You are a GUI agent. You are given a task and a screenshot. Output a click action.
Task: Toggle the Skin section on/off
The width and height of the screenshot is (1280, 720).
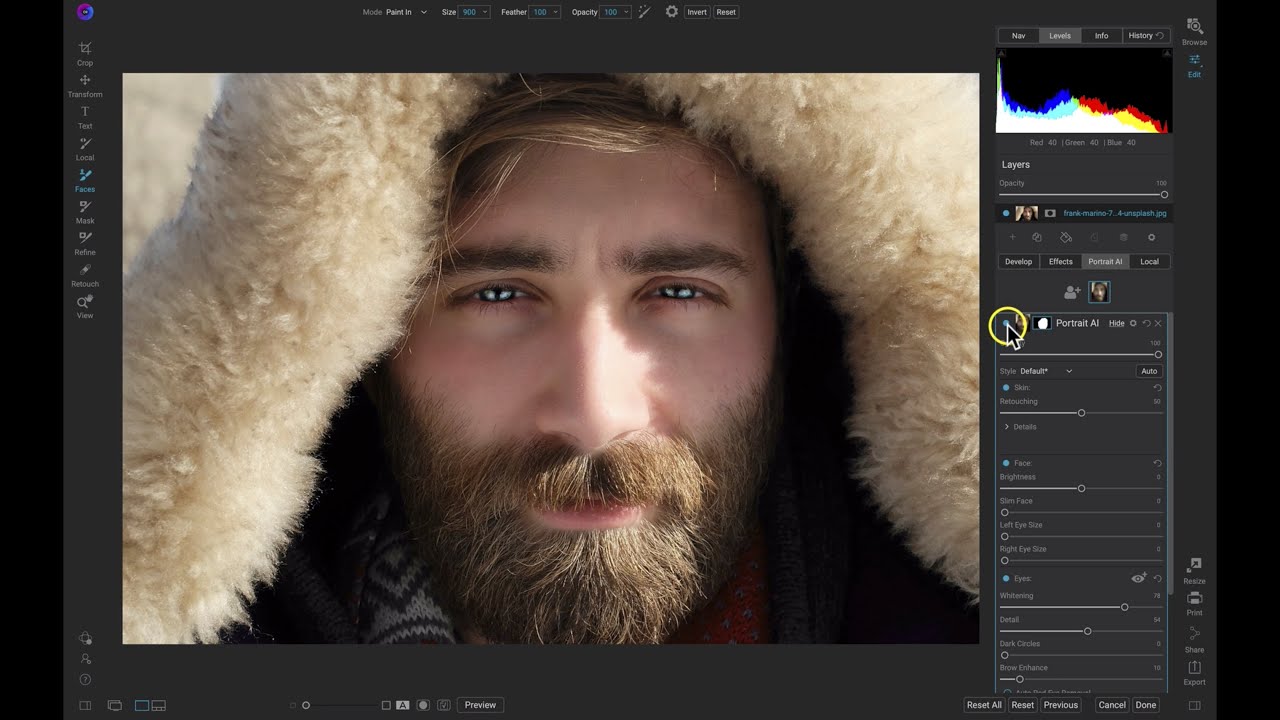pyautogui.click(x=1006, y=387)
